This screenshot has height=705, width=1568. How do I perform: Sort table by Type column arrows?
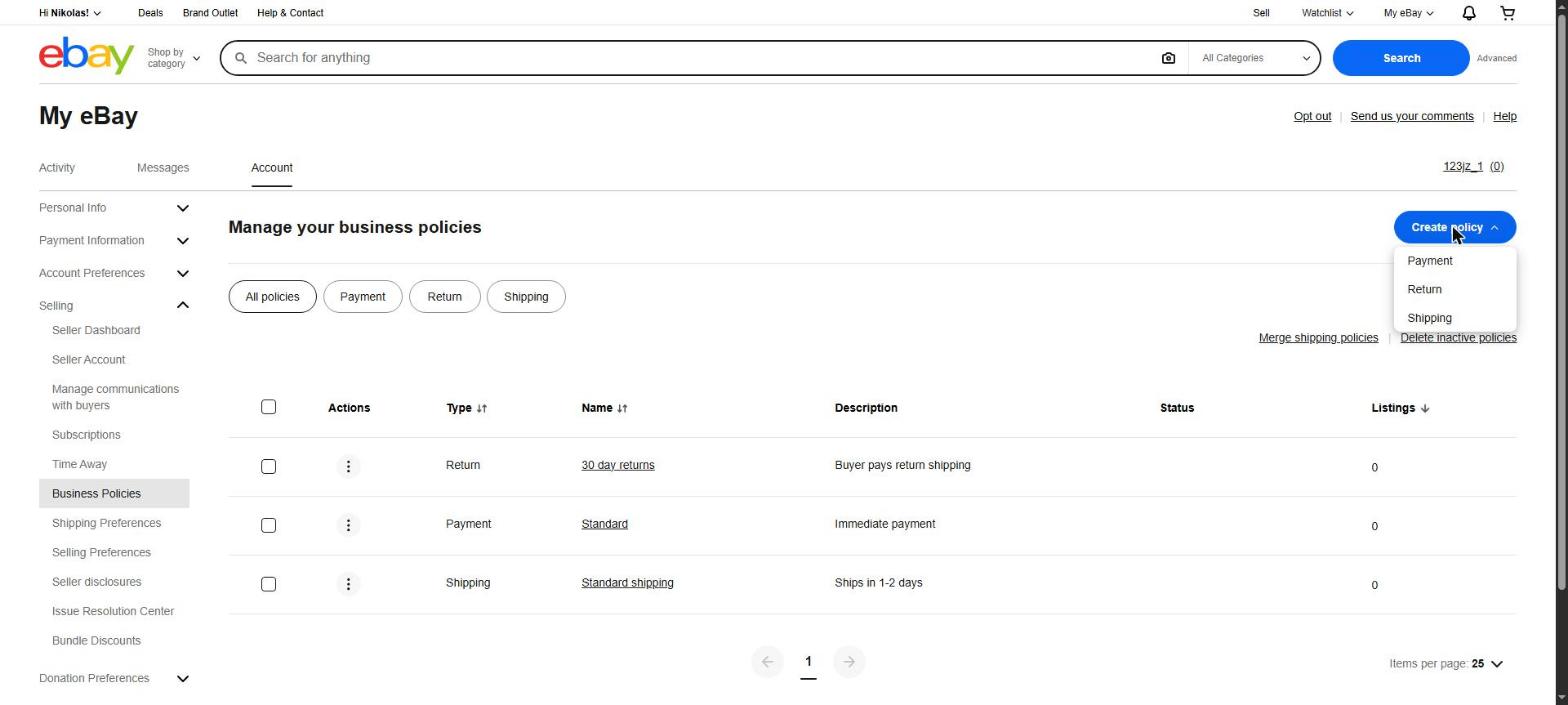481,408
